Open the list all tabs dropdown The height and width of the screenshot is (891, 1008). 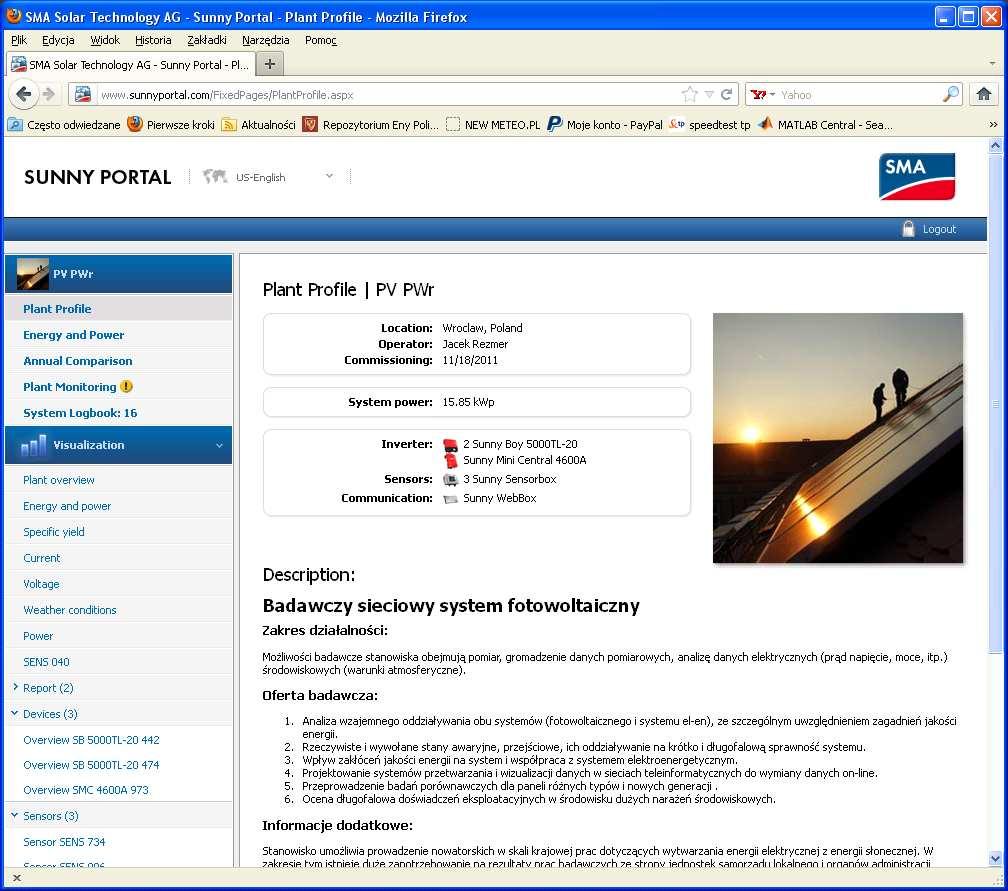pos(993,64)
